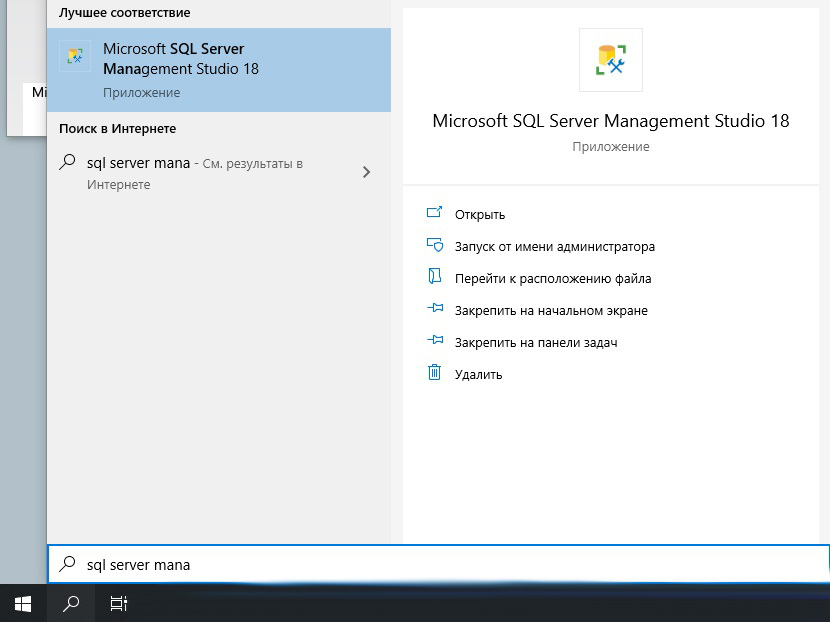Viewport: 830px width, 622px height.
Task: Open the Microsoft SQL Server Management Studio 18 result
Action: (219, 70)
